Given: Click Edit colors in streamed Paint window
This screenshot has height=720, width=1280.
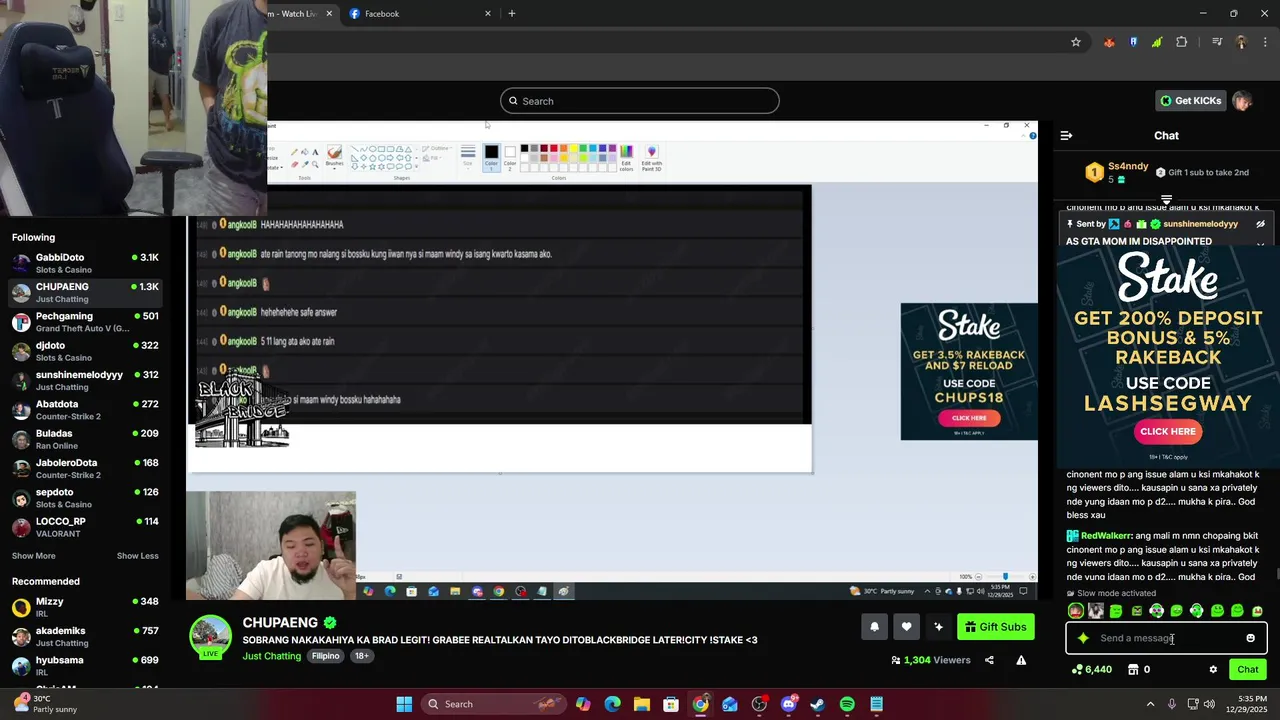Looking at the screenshot, I should pos(626,157).
